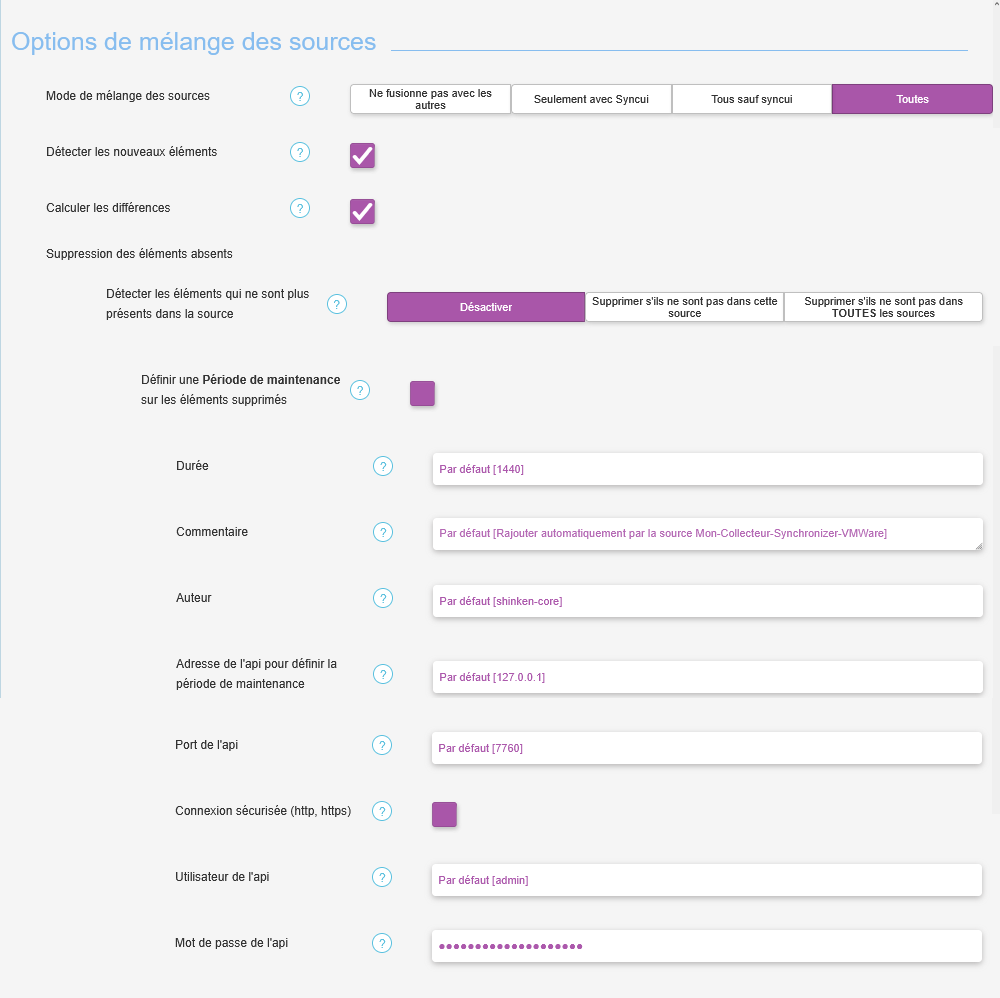Select Ne fusionne pas avec les autres
1000x998 pixels.
point(430,99)
